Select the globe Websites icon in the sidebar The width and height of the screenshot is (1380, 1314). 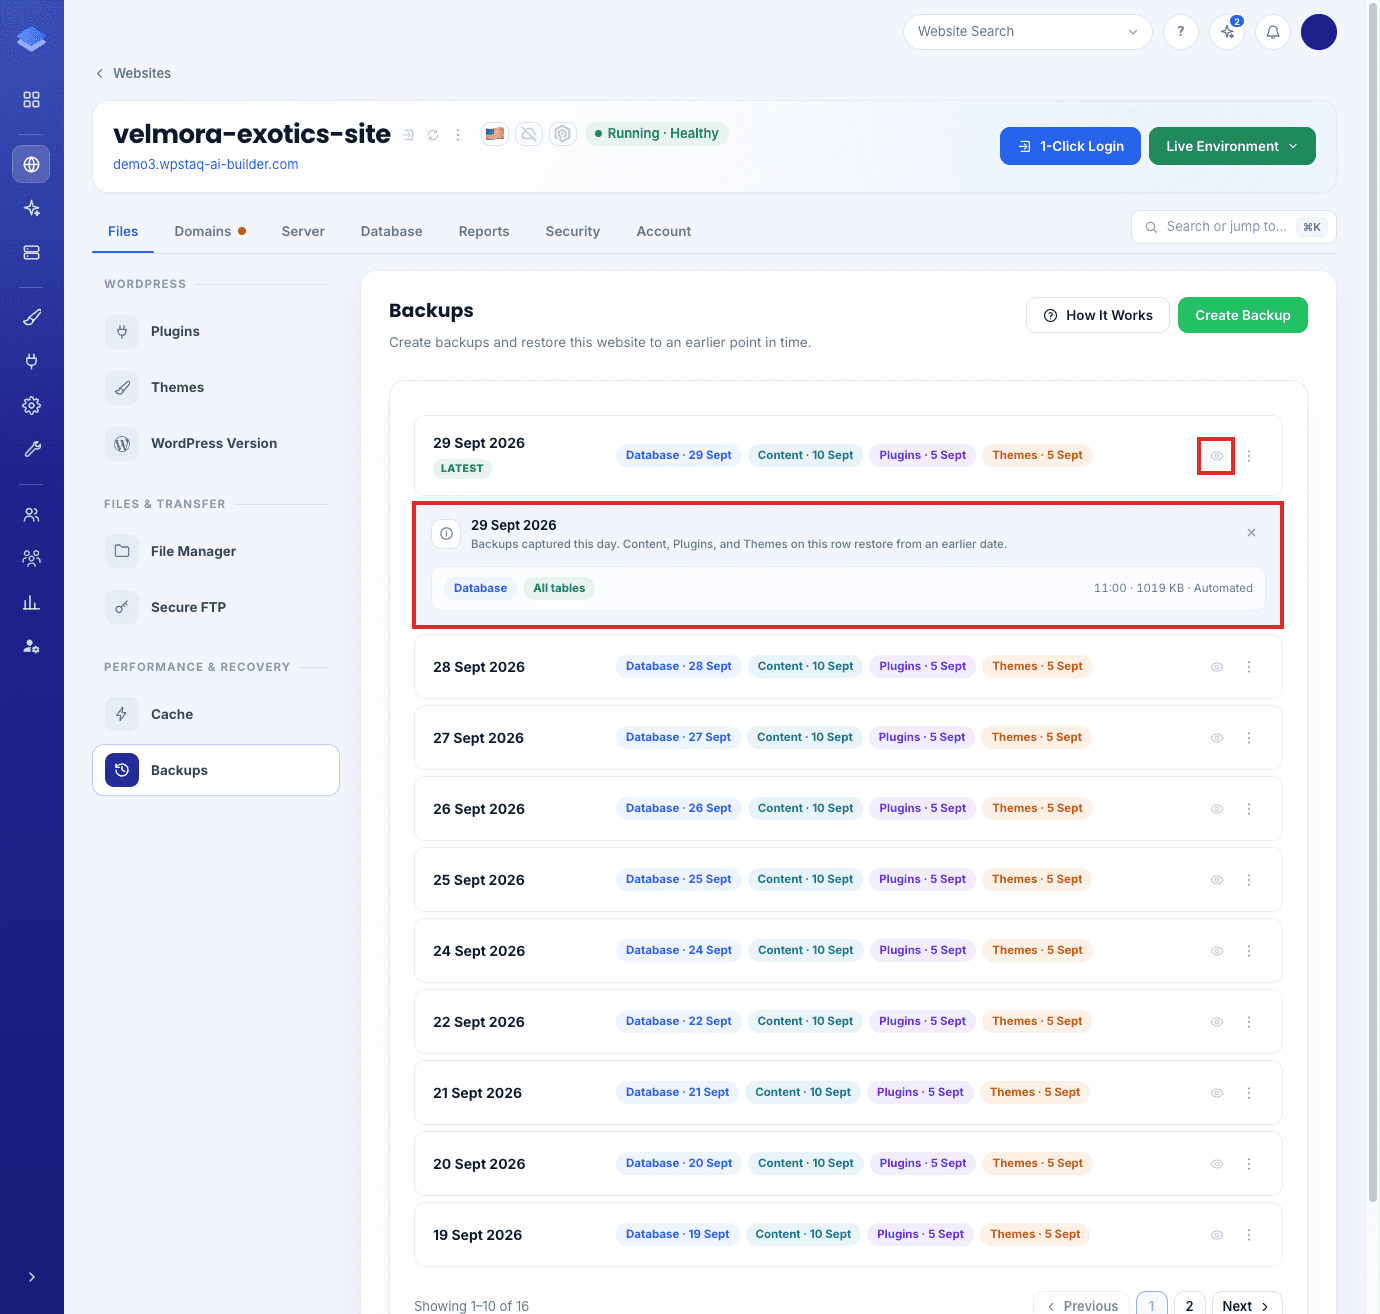pos(32,164)
